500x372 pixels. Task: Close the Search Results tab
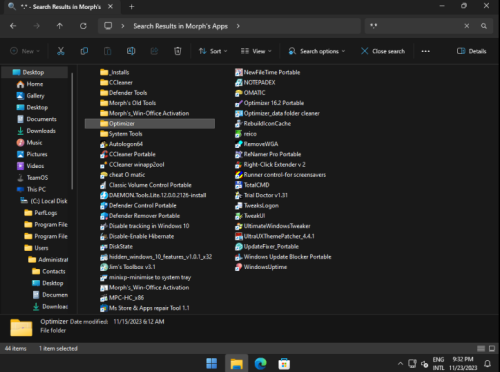tap(110, 7)
